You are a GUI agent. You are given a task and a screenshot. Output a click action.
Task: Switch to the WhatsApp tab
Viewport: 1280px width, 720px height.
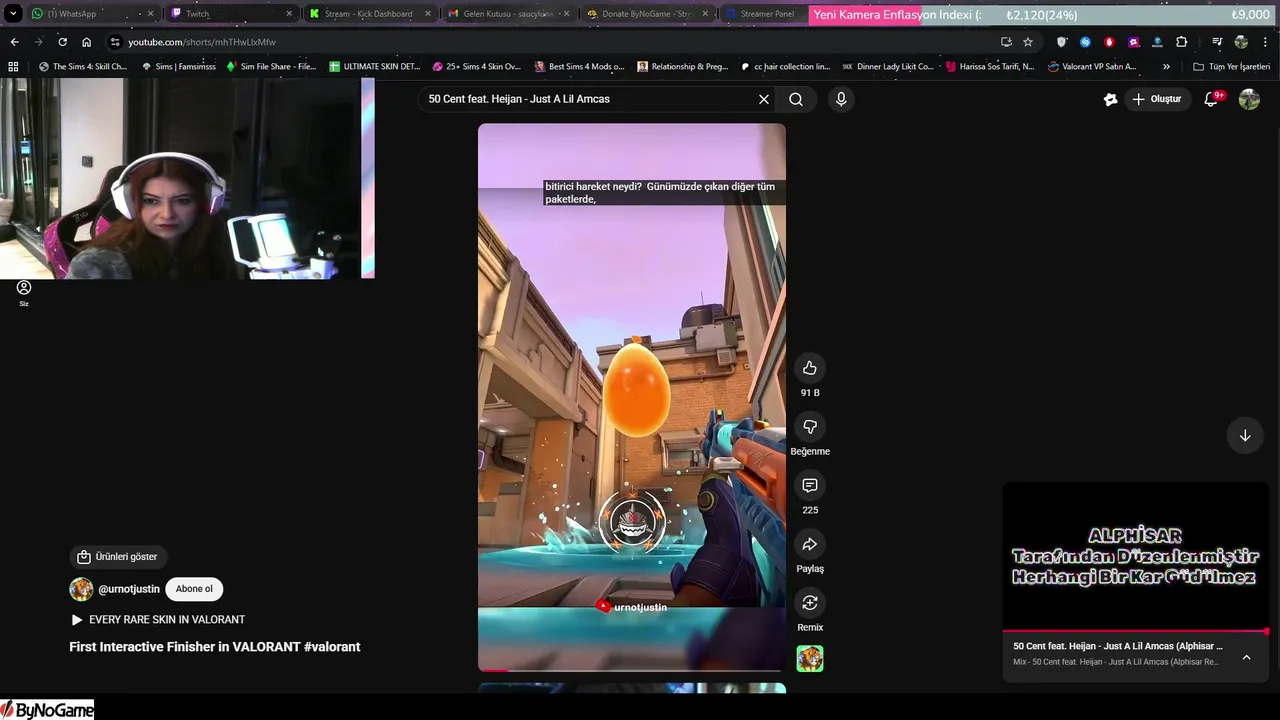click(x=91, y=14)
